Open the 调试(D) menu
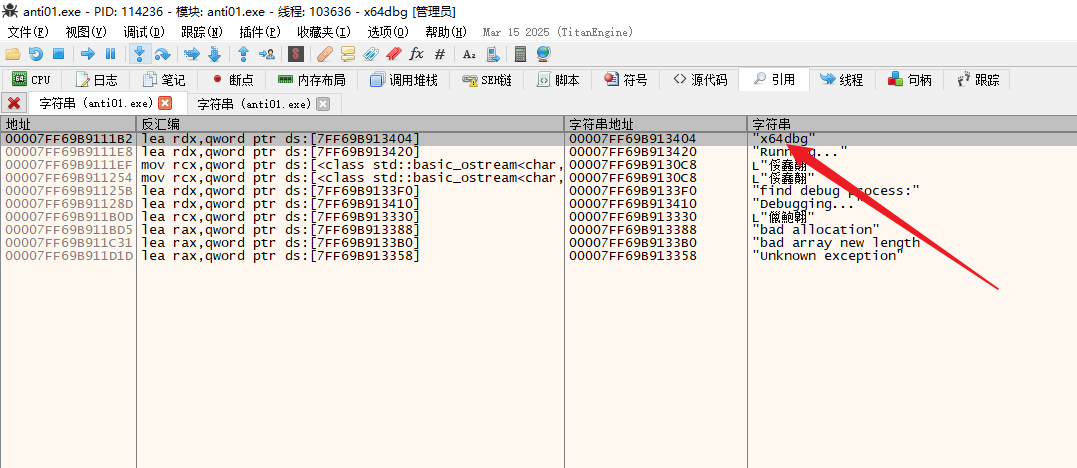1077x468 pixels. click(143, 32)
